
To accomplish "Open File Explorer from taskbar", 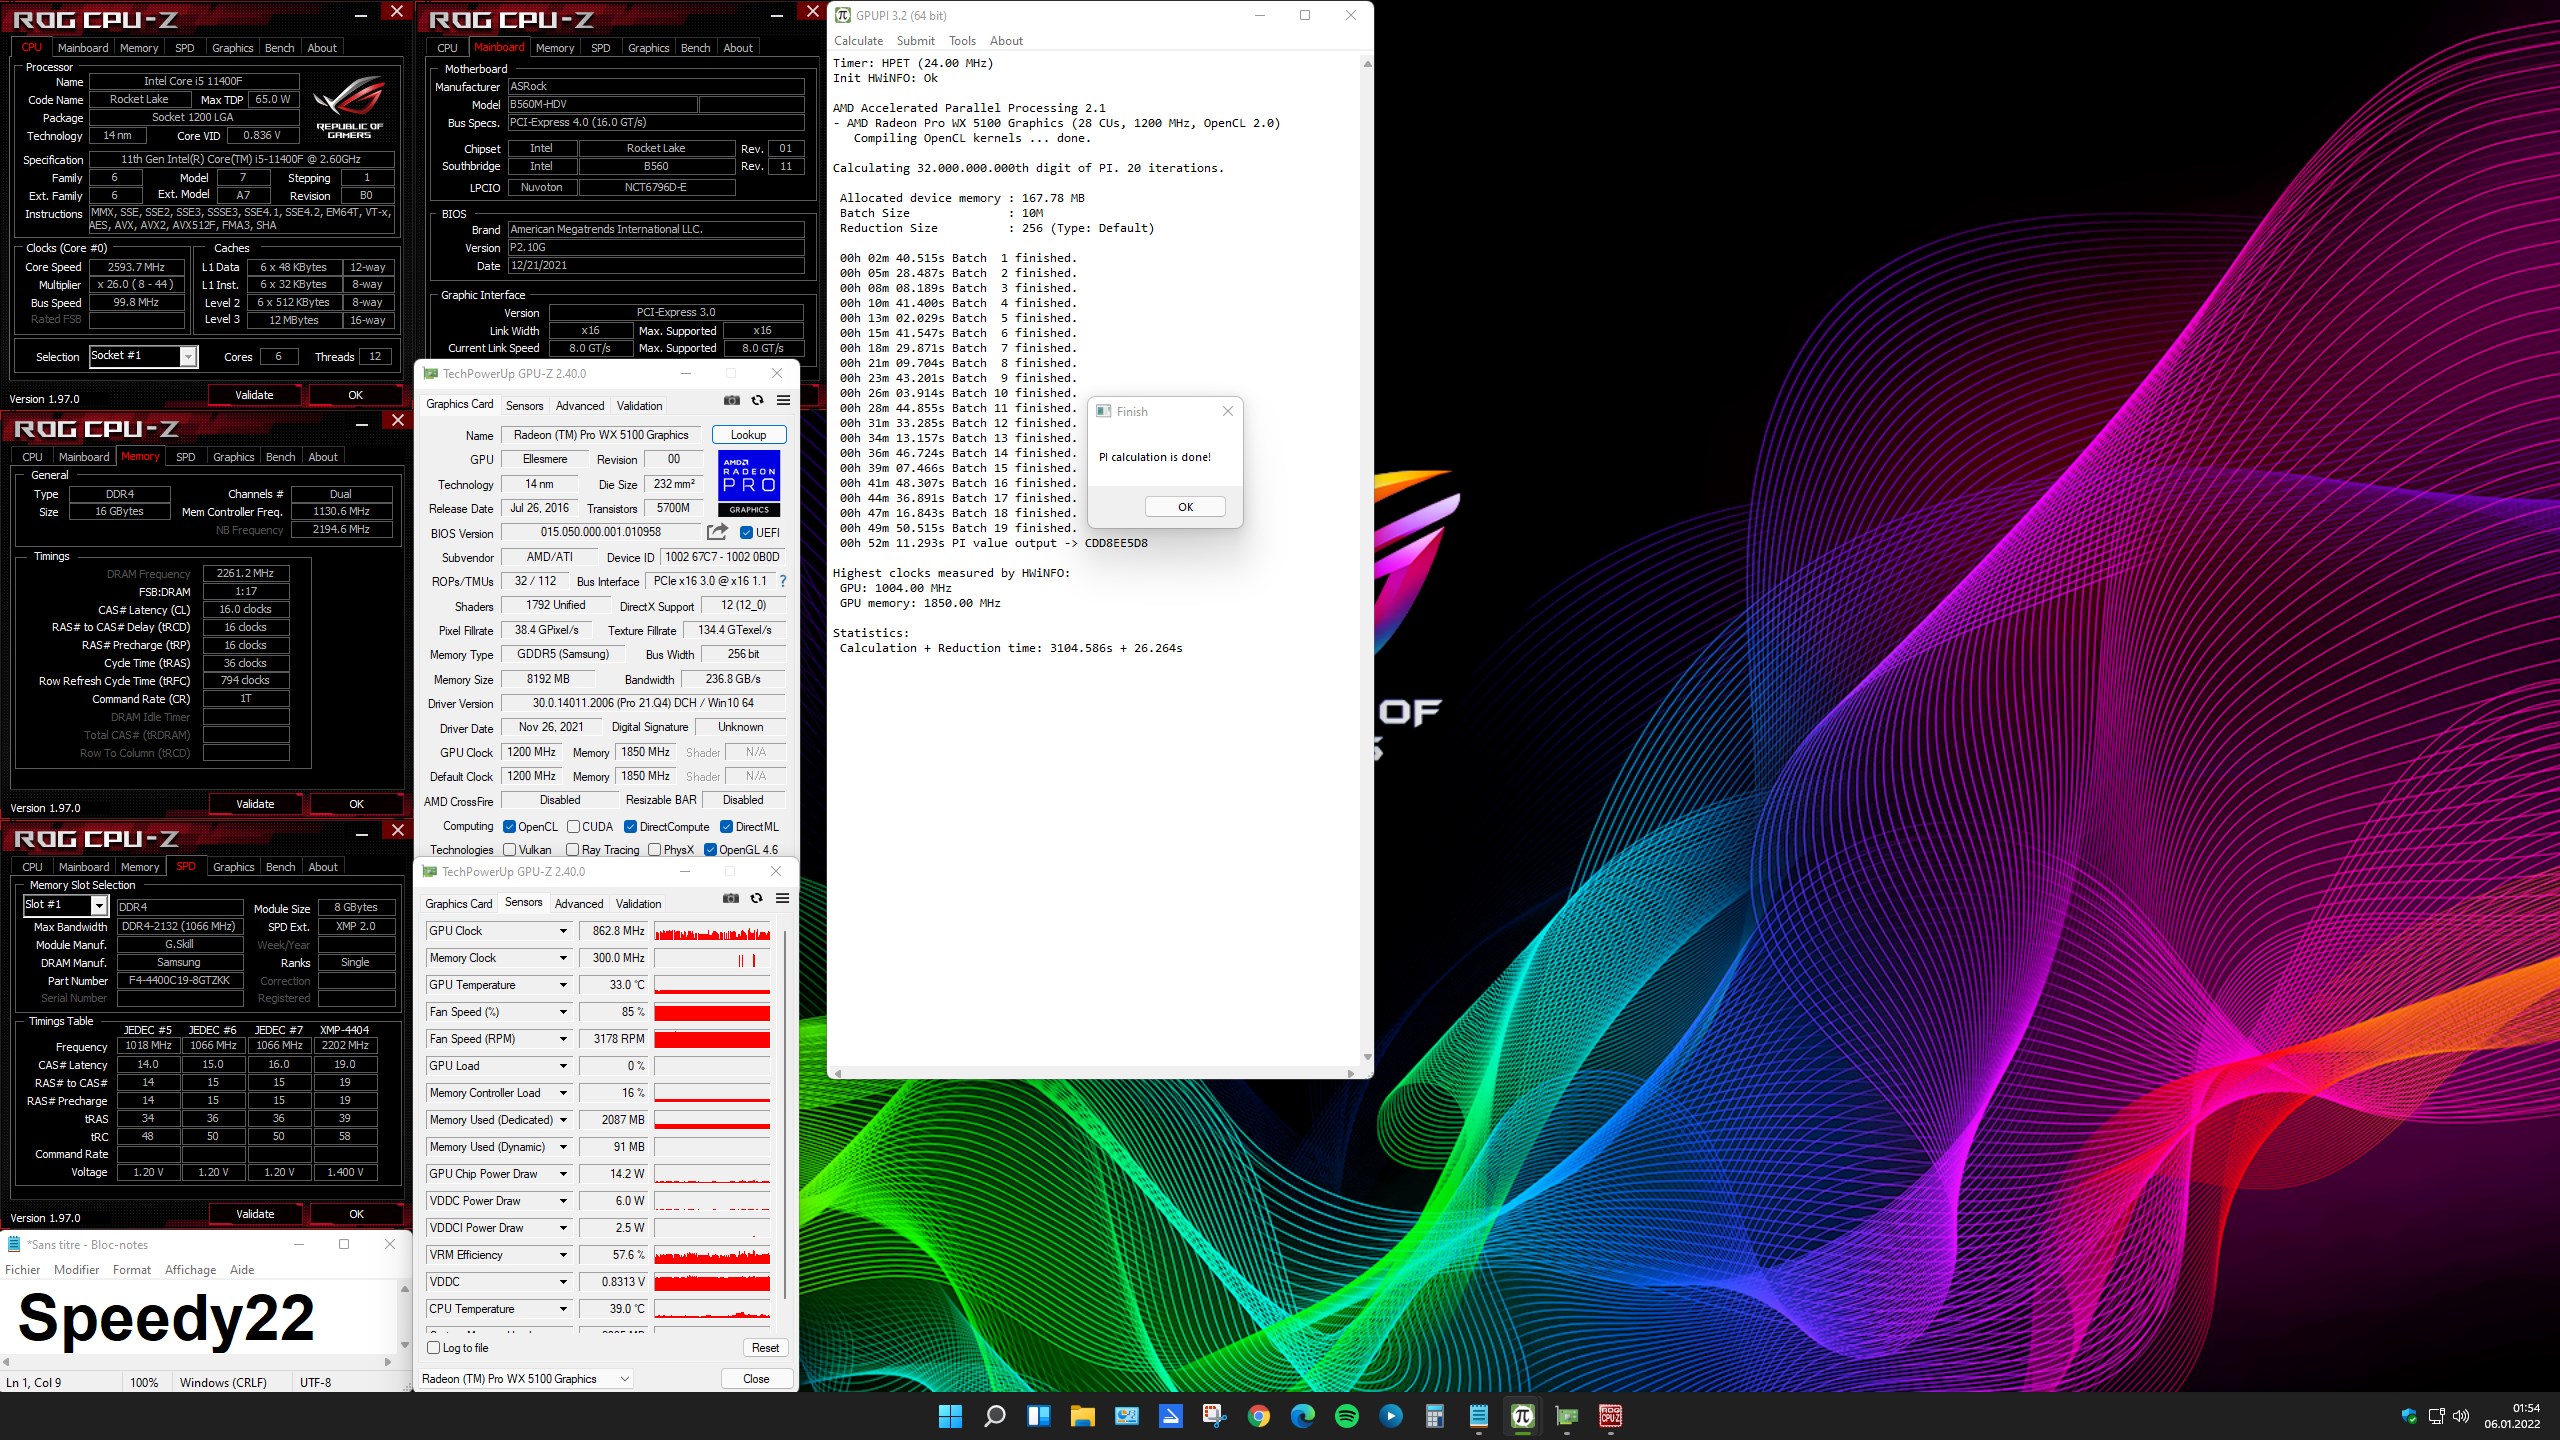I will tap(1082, 1416).
